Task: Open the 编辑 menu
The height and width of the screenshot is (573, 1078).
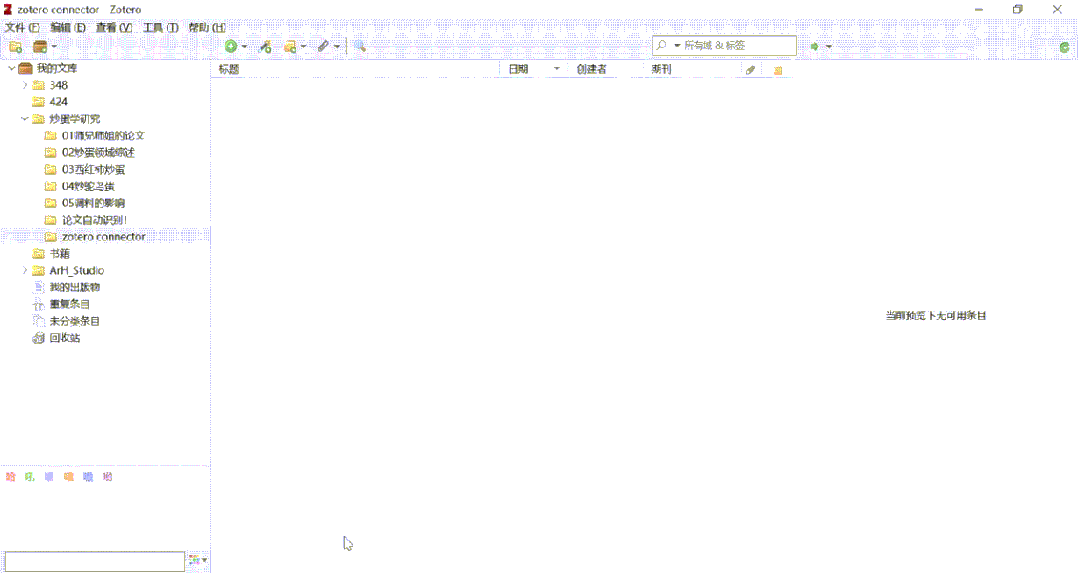Action: 67,28
